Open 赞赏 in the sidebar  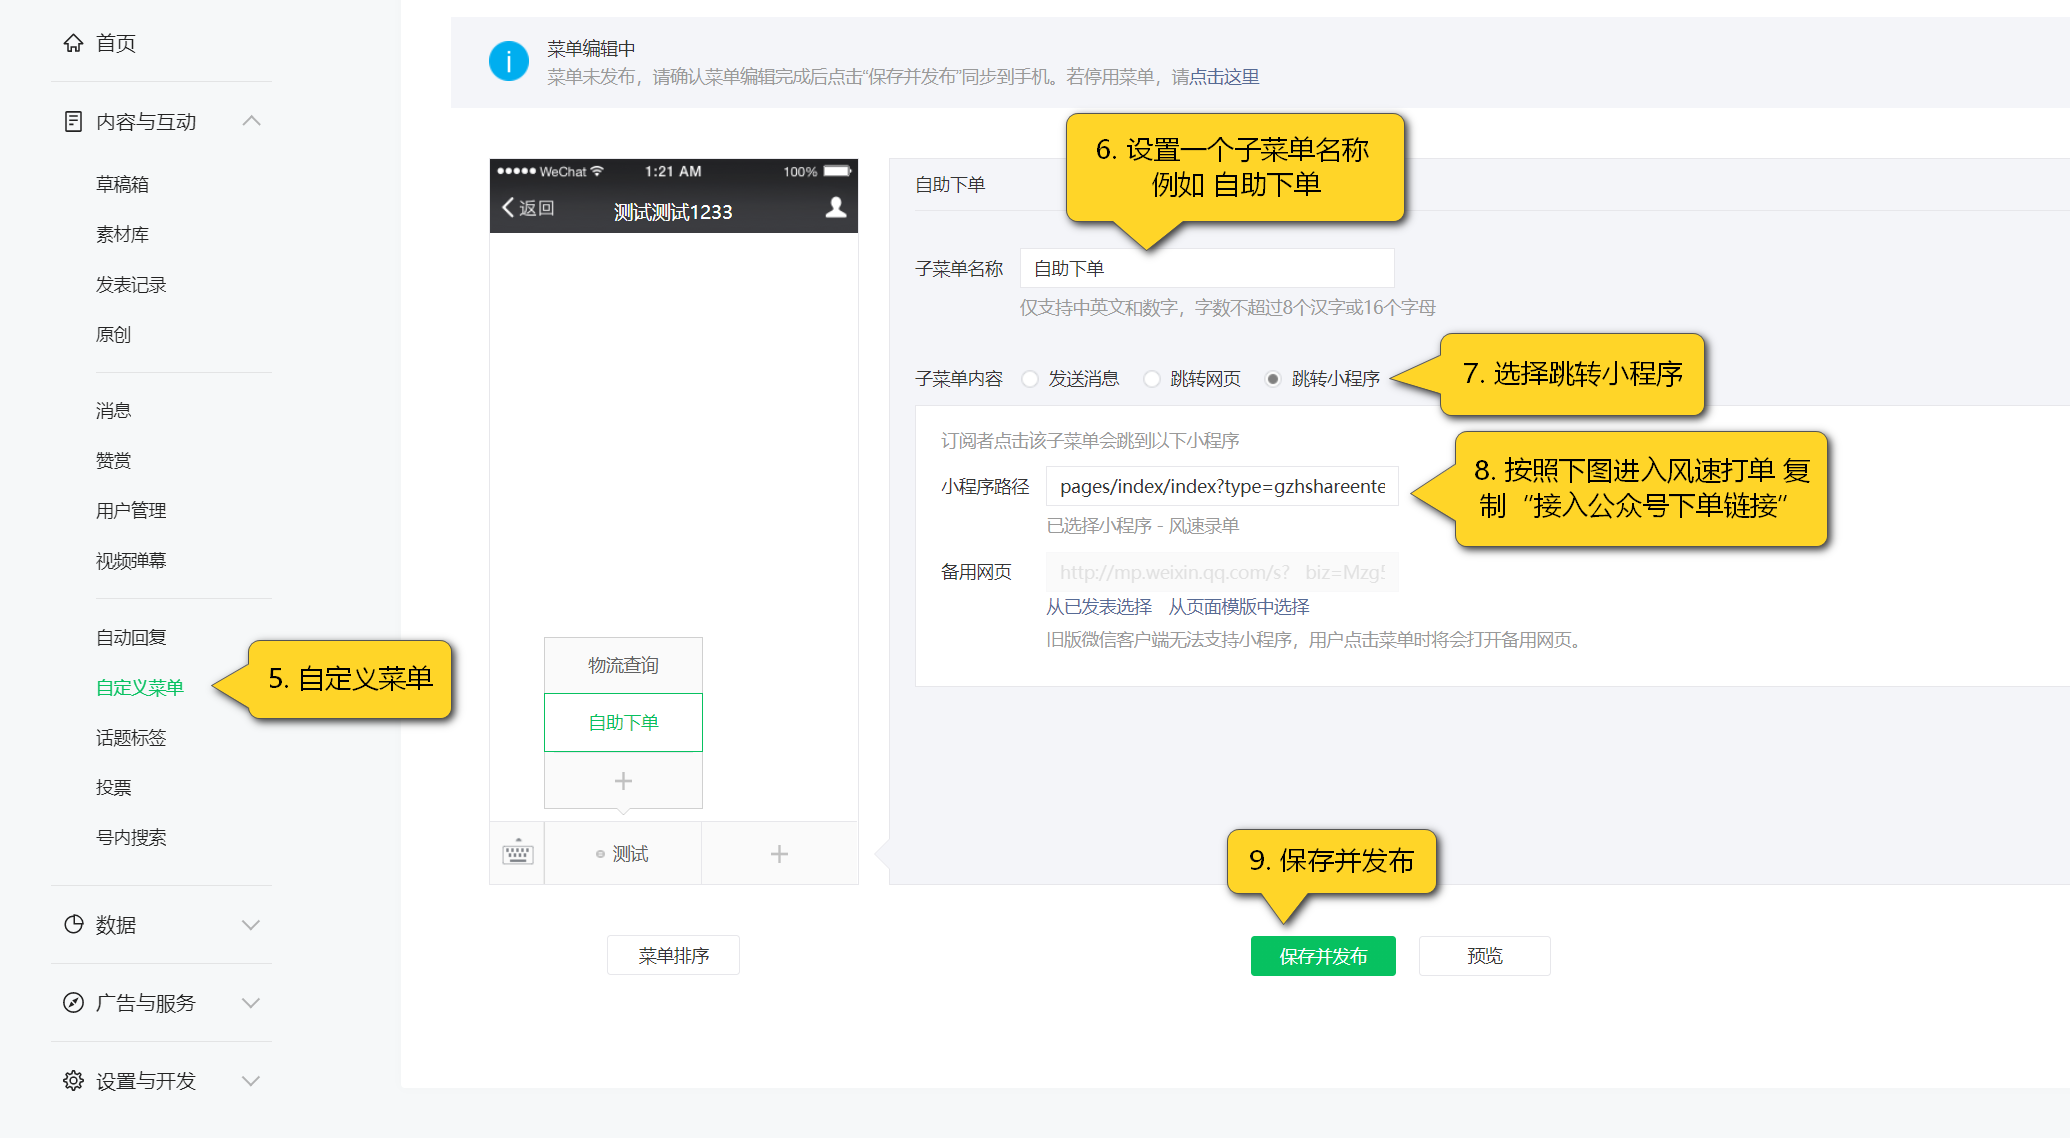(113, 460)
